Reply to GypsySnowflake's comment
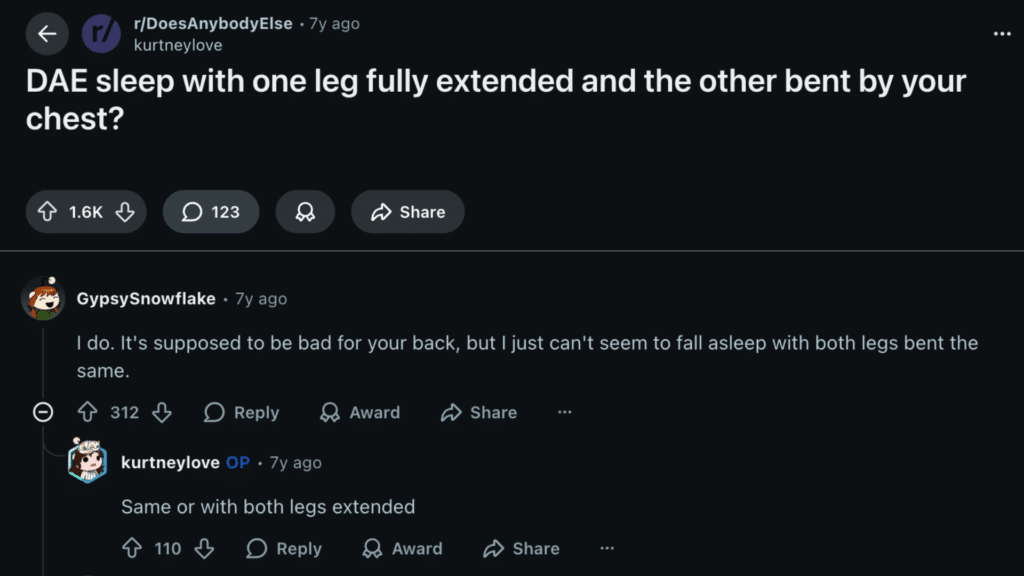Screen dimensions: 1024x576 click(240, 412)
